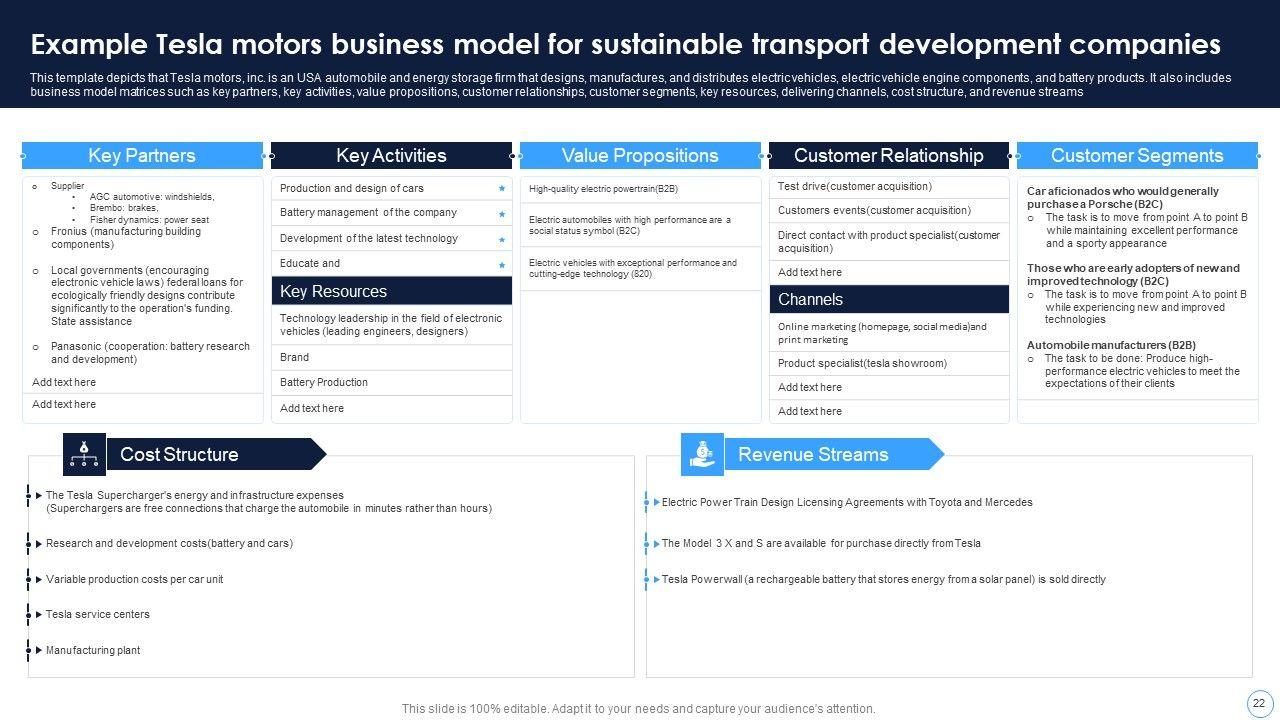Click 'AGC automotive: windshields' sub-bullet
Viewport: 1280px width, 720px height.
coord(152,197)
